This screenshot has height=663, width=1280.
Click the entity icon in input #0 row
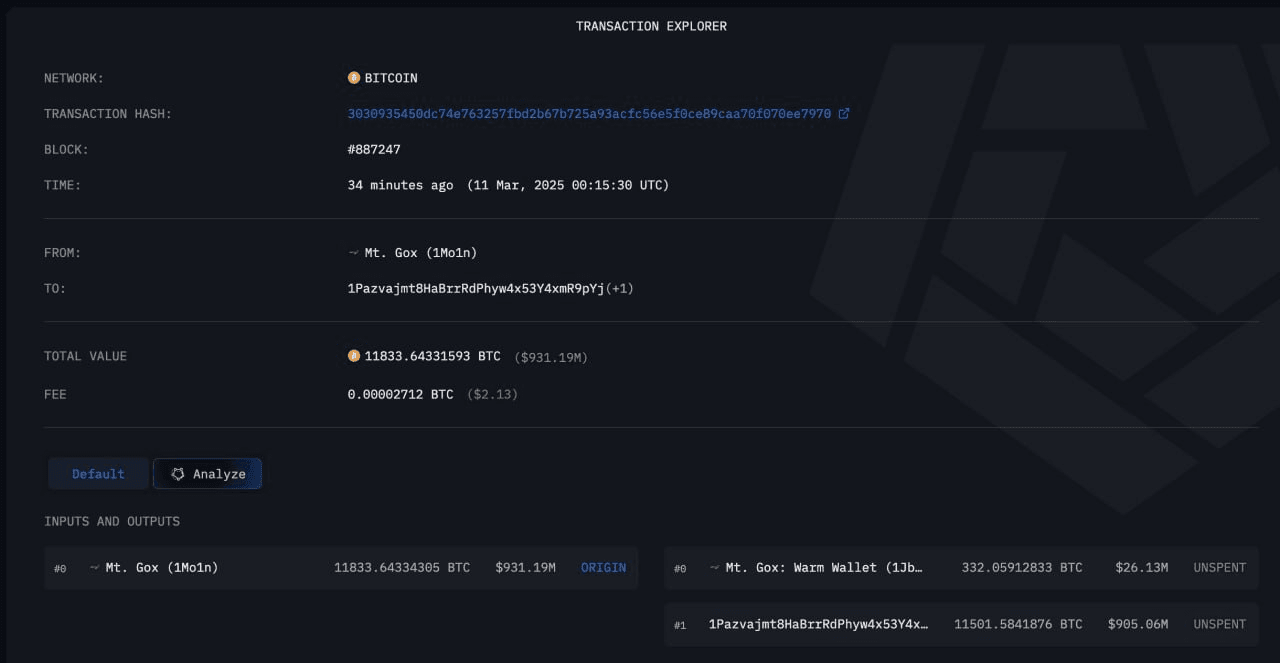coord(95,568)
